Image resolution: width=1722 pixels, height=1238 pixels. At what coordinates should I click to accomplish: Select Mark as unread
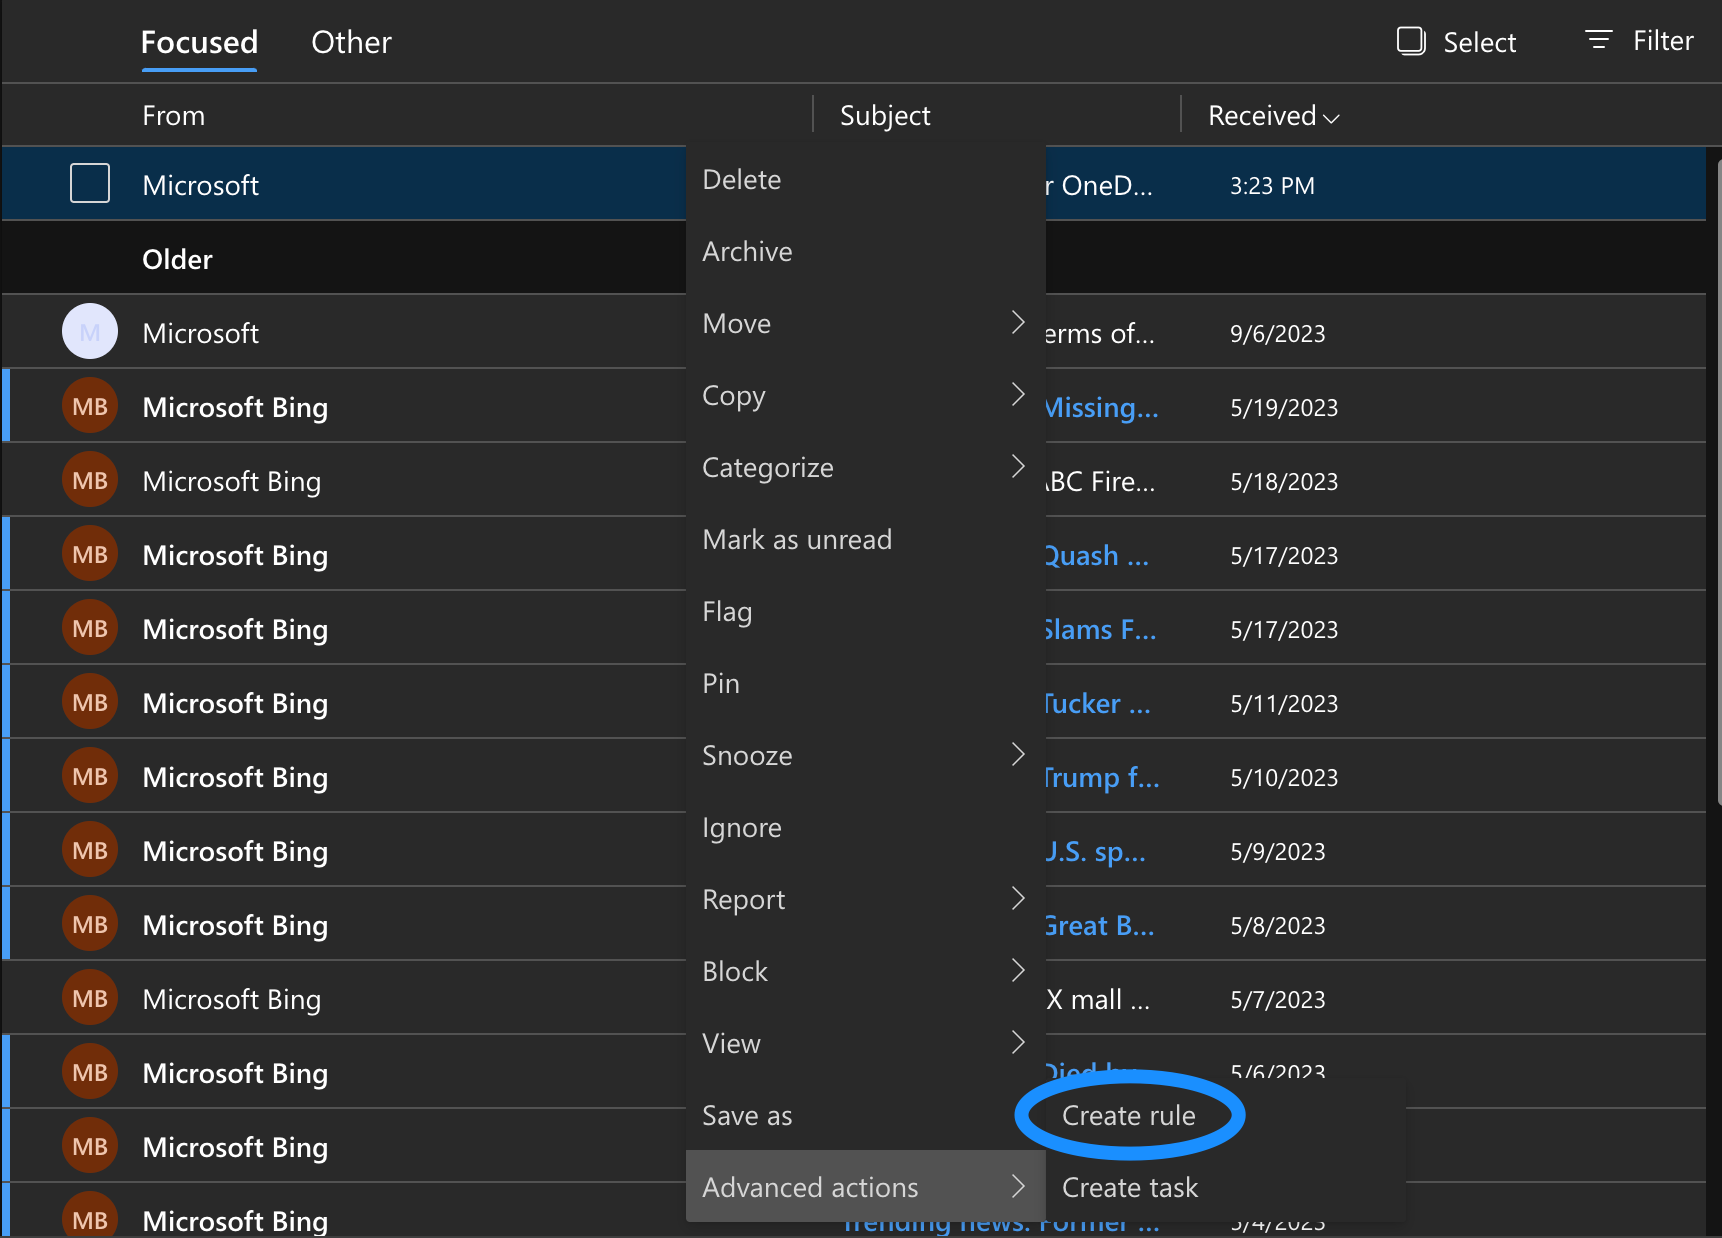[x=797, y=539]
